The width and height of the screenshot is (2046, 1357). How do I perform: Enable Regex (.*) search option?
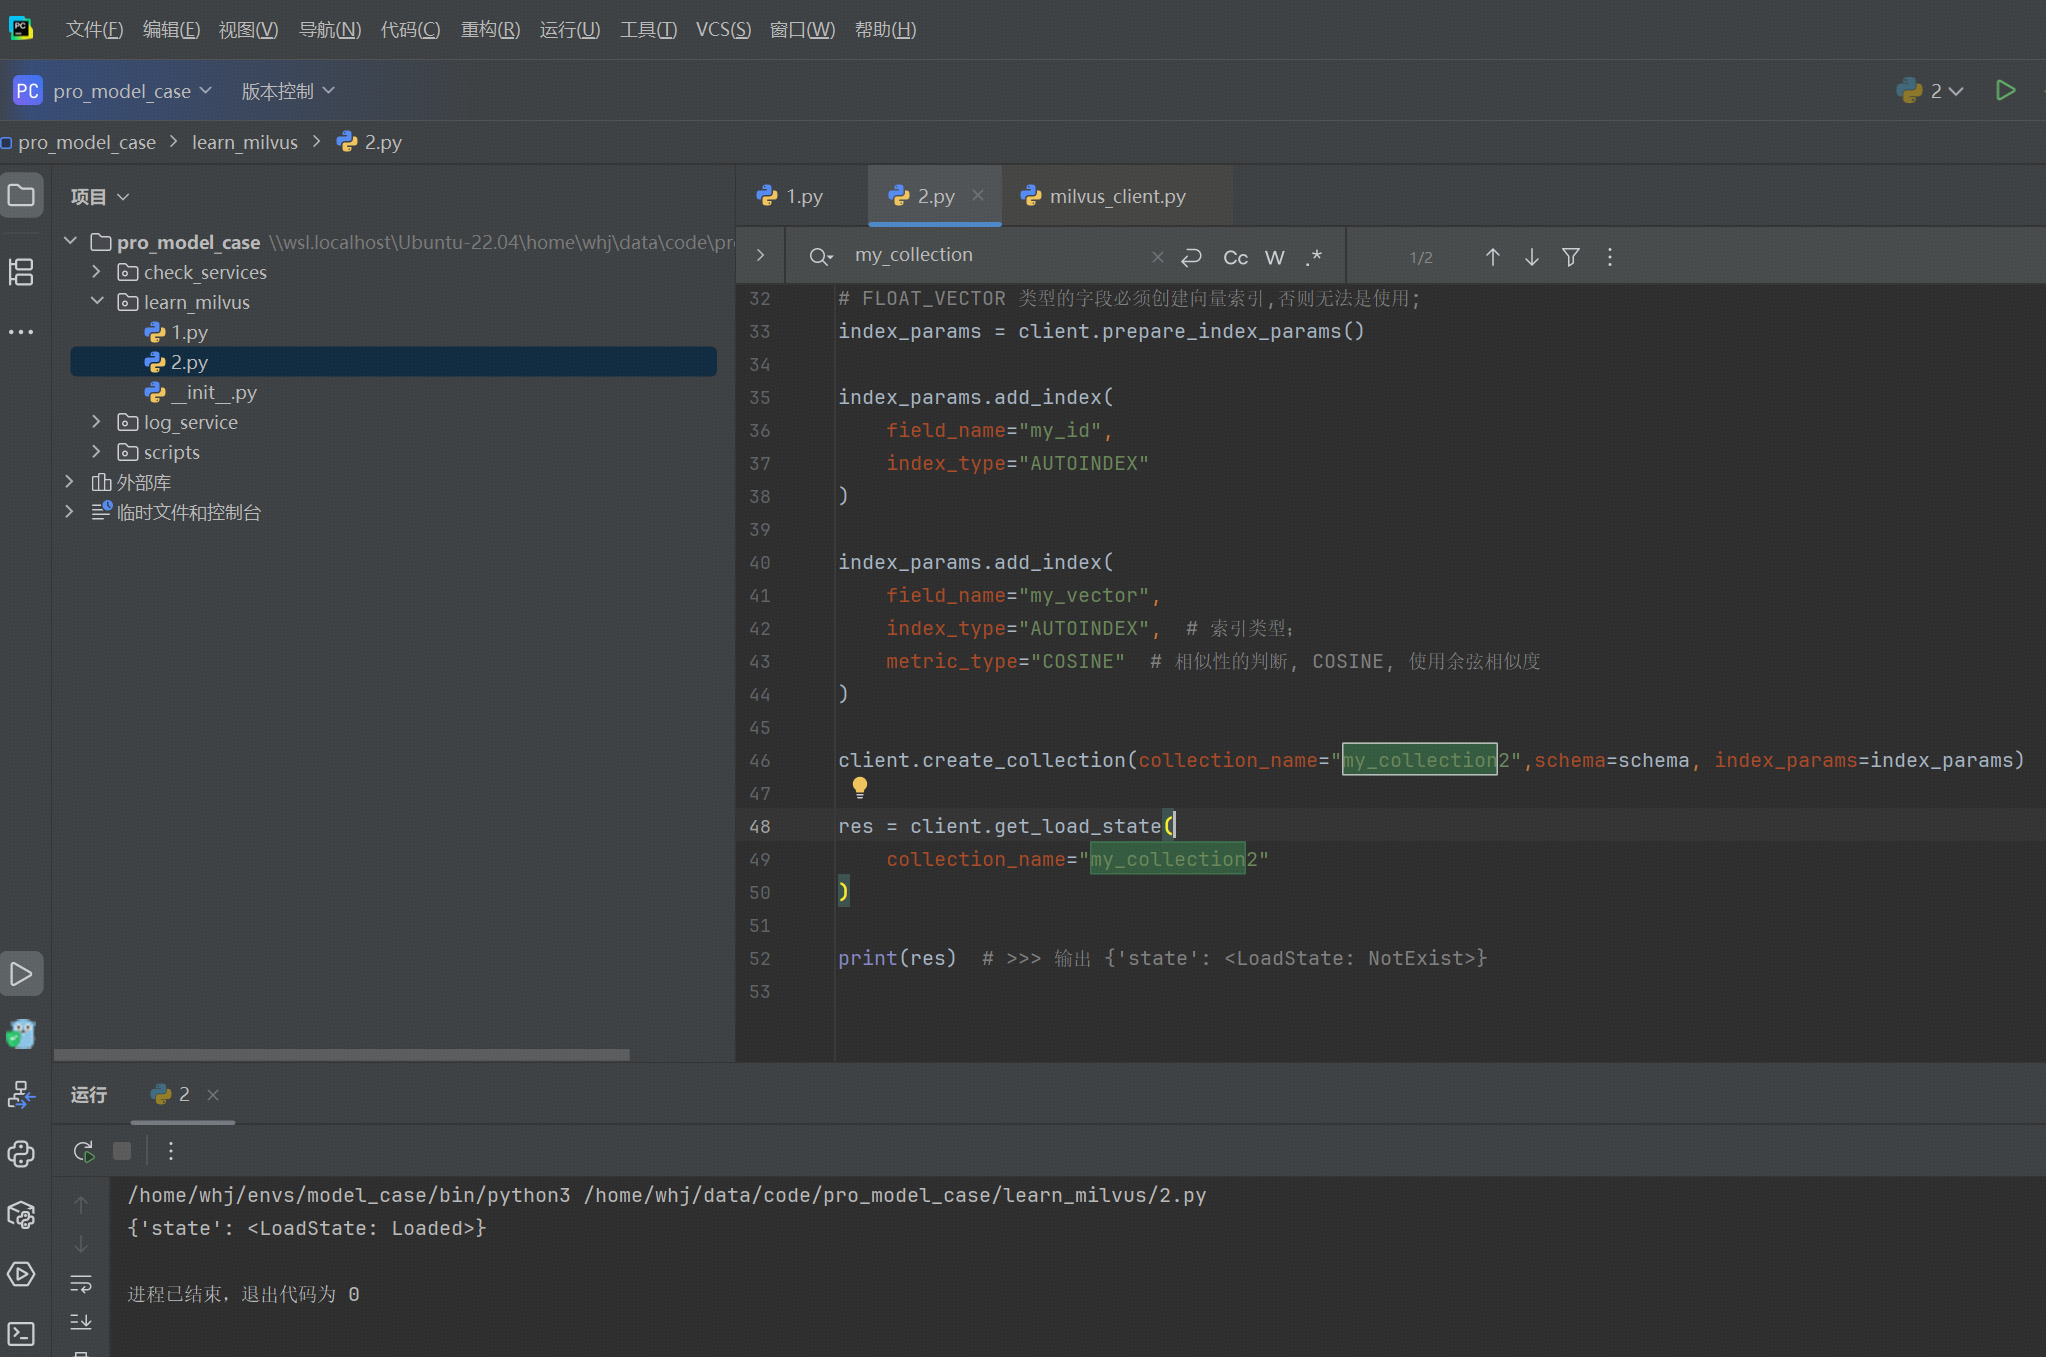click(x=1313, y=257)
